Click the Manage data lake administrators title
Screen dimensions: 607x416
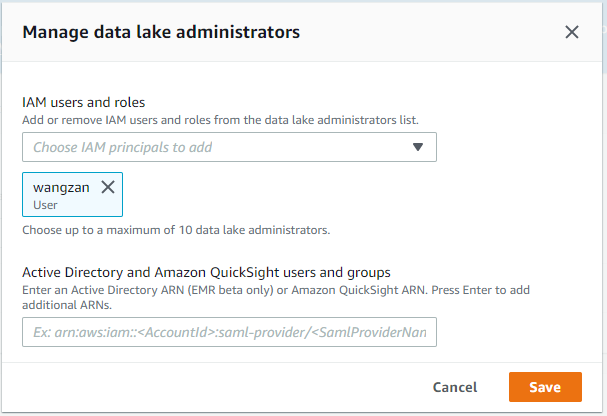(161, 32)
